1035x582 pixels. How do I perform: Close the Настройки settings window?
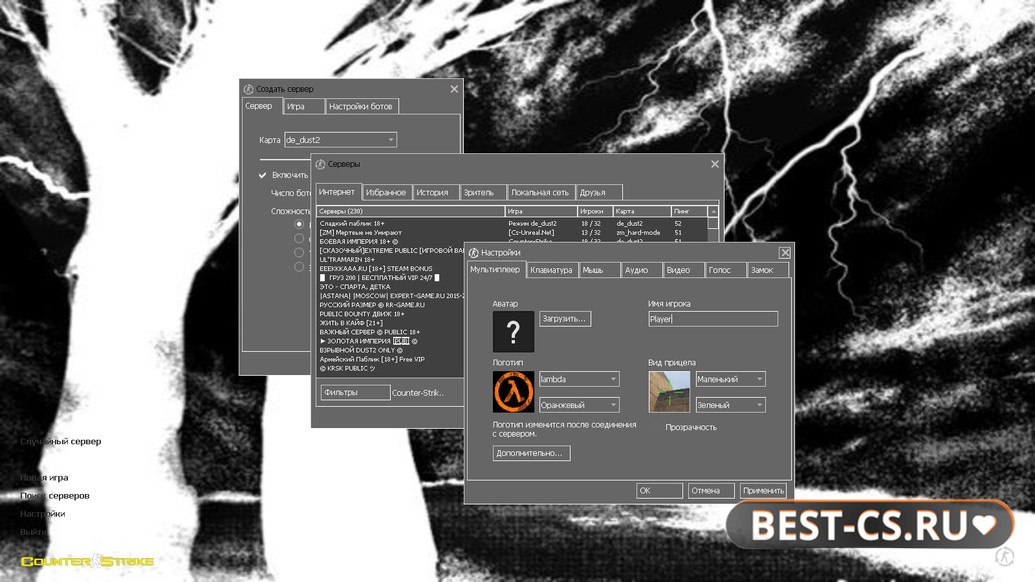[784, 253]
